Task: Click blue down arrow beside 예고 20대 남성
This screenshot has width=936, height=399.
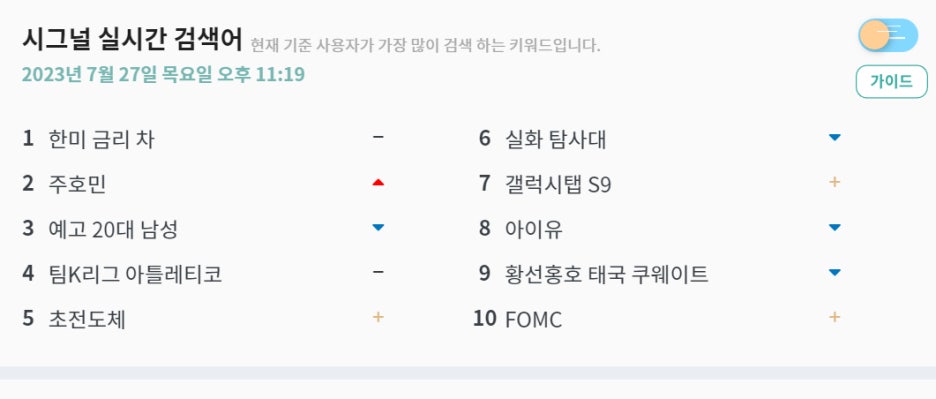Action: (x=378, y=228)
